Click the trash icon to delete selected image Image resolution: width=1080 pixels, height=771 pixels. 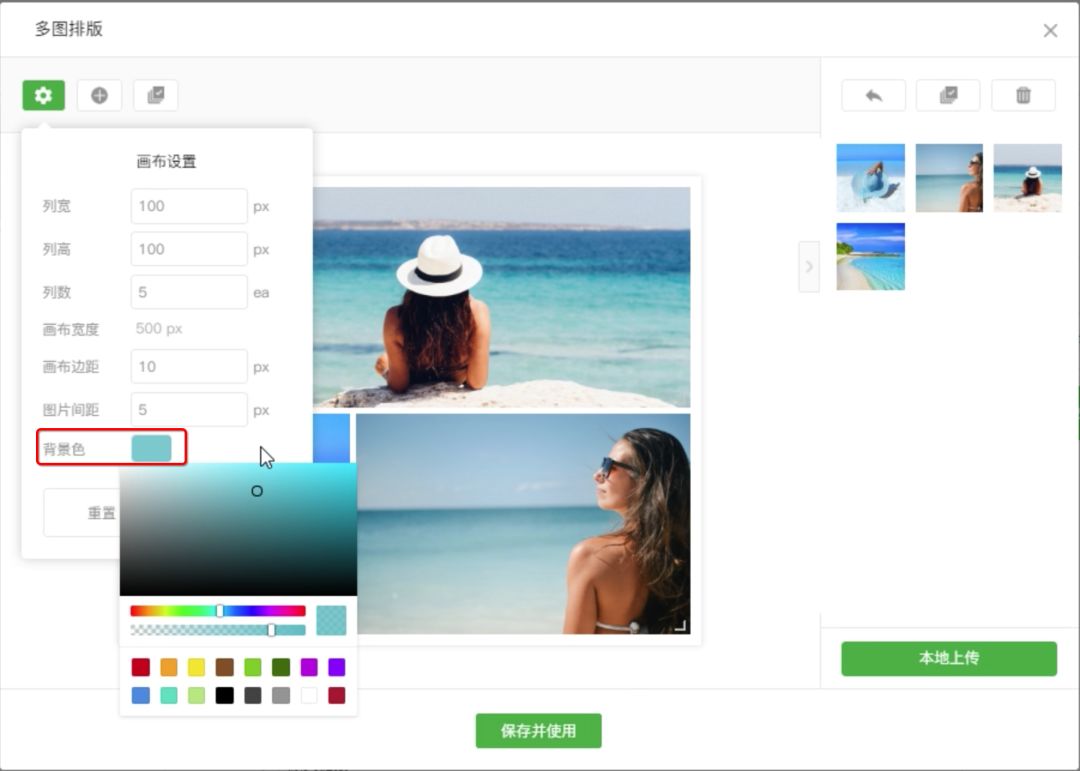[1023, 95]
